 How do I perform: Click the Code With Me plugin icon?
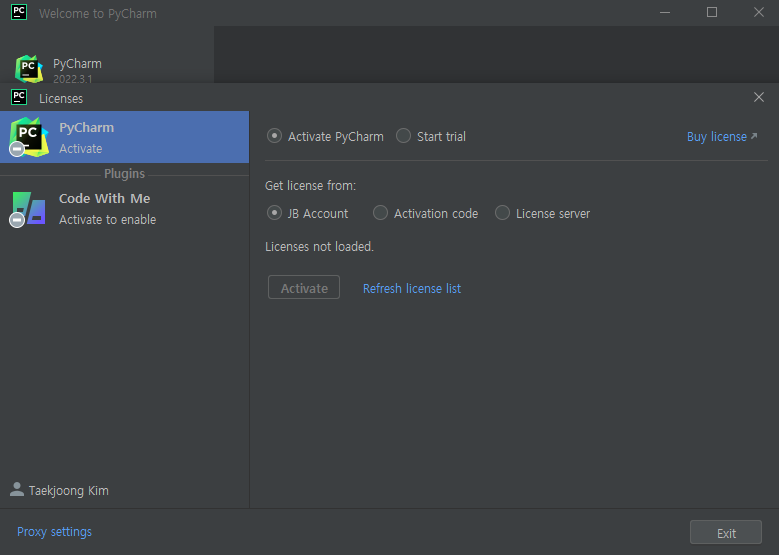click(x=28, y=209)
